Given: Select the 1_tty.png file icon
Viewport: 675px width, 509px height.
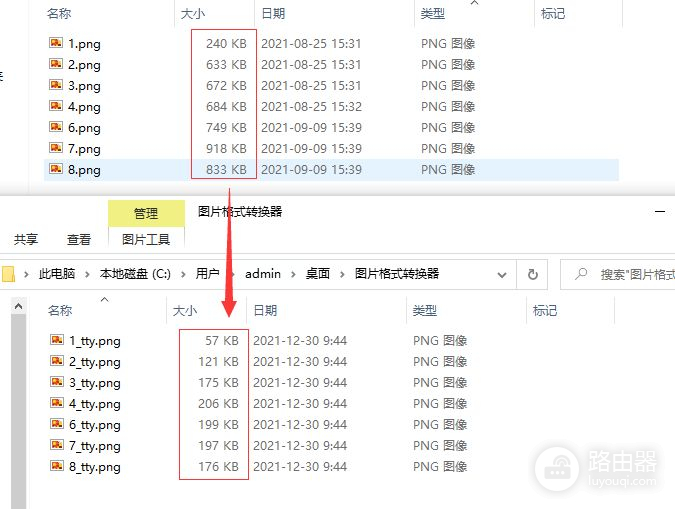Looking at the screenshot, I should point(57,340).
